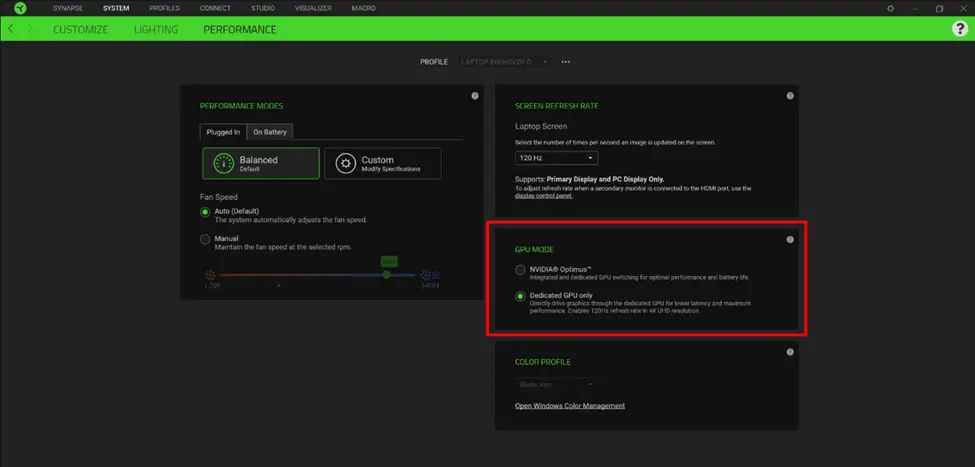The image size is (975, 467).
Task: Open the help question mark icon
Action: pos(960,29)
